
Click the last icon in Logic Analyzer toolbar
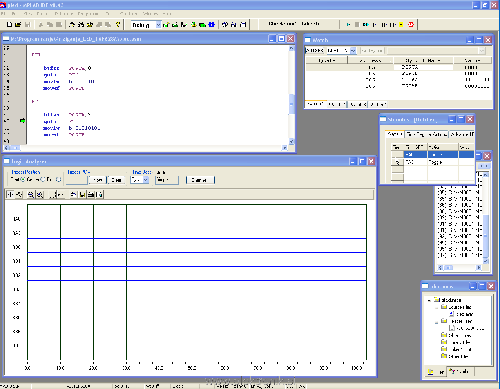pyautogui.click(x=100, y=194)
